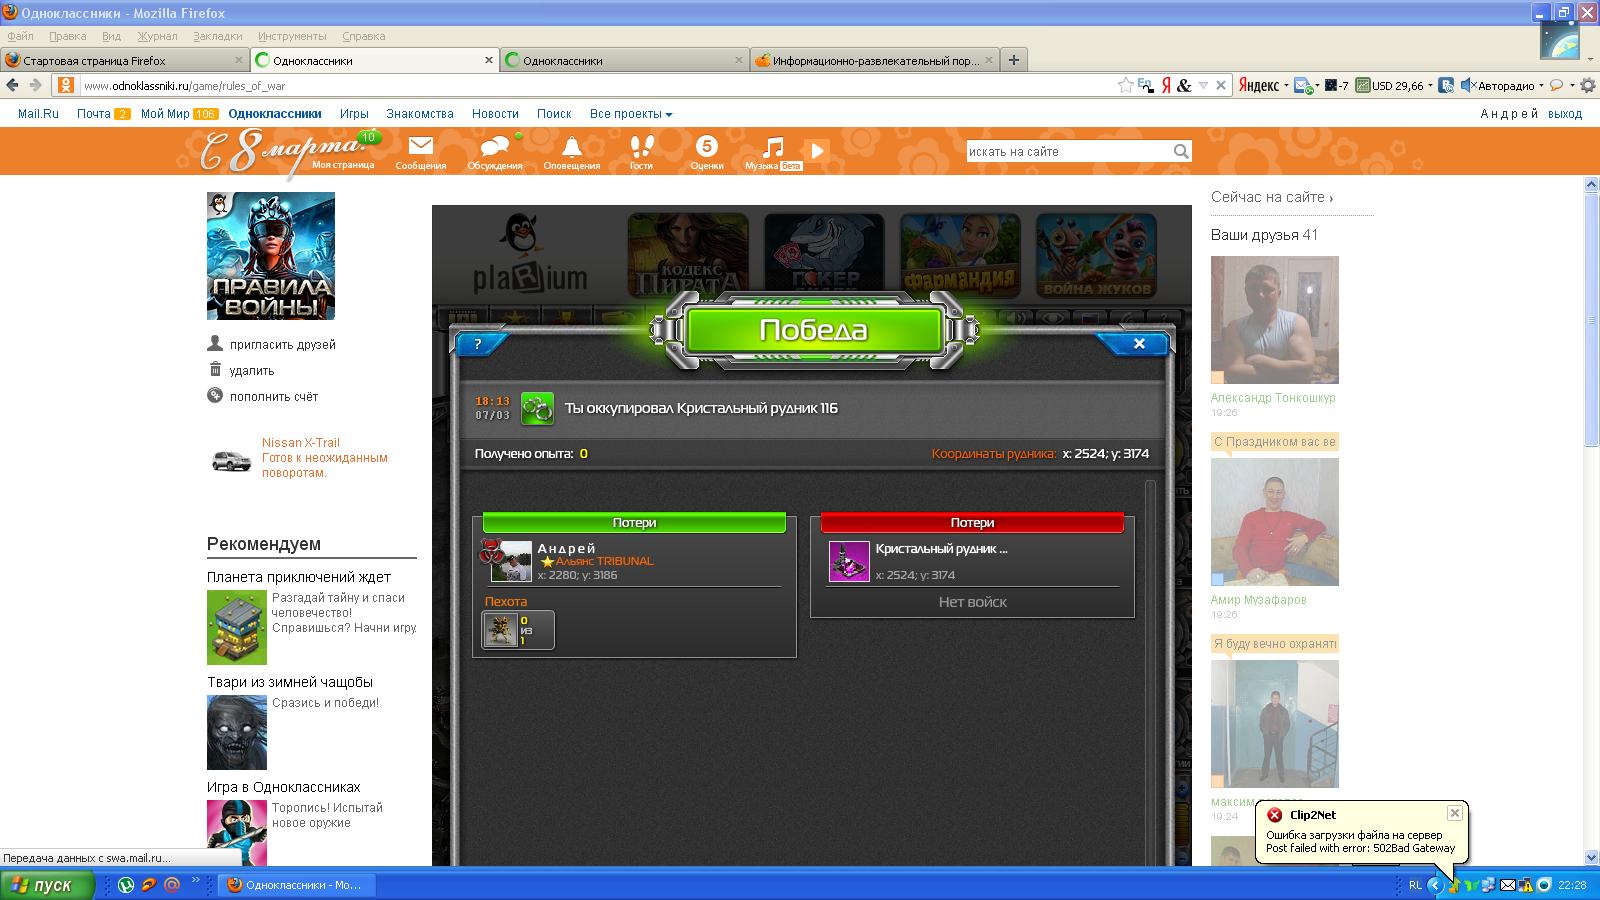Expand USD 29,66 currency dropdown
This screenshot has height=900, width=1600.
click(x=1429, y=86)
